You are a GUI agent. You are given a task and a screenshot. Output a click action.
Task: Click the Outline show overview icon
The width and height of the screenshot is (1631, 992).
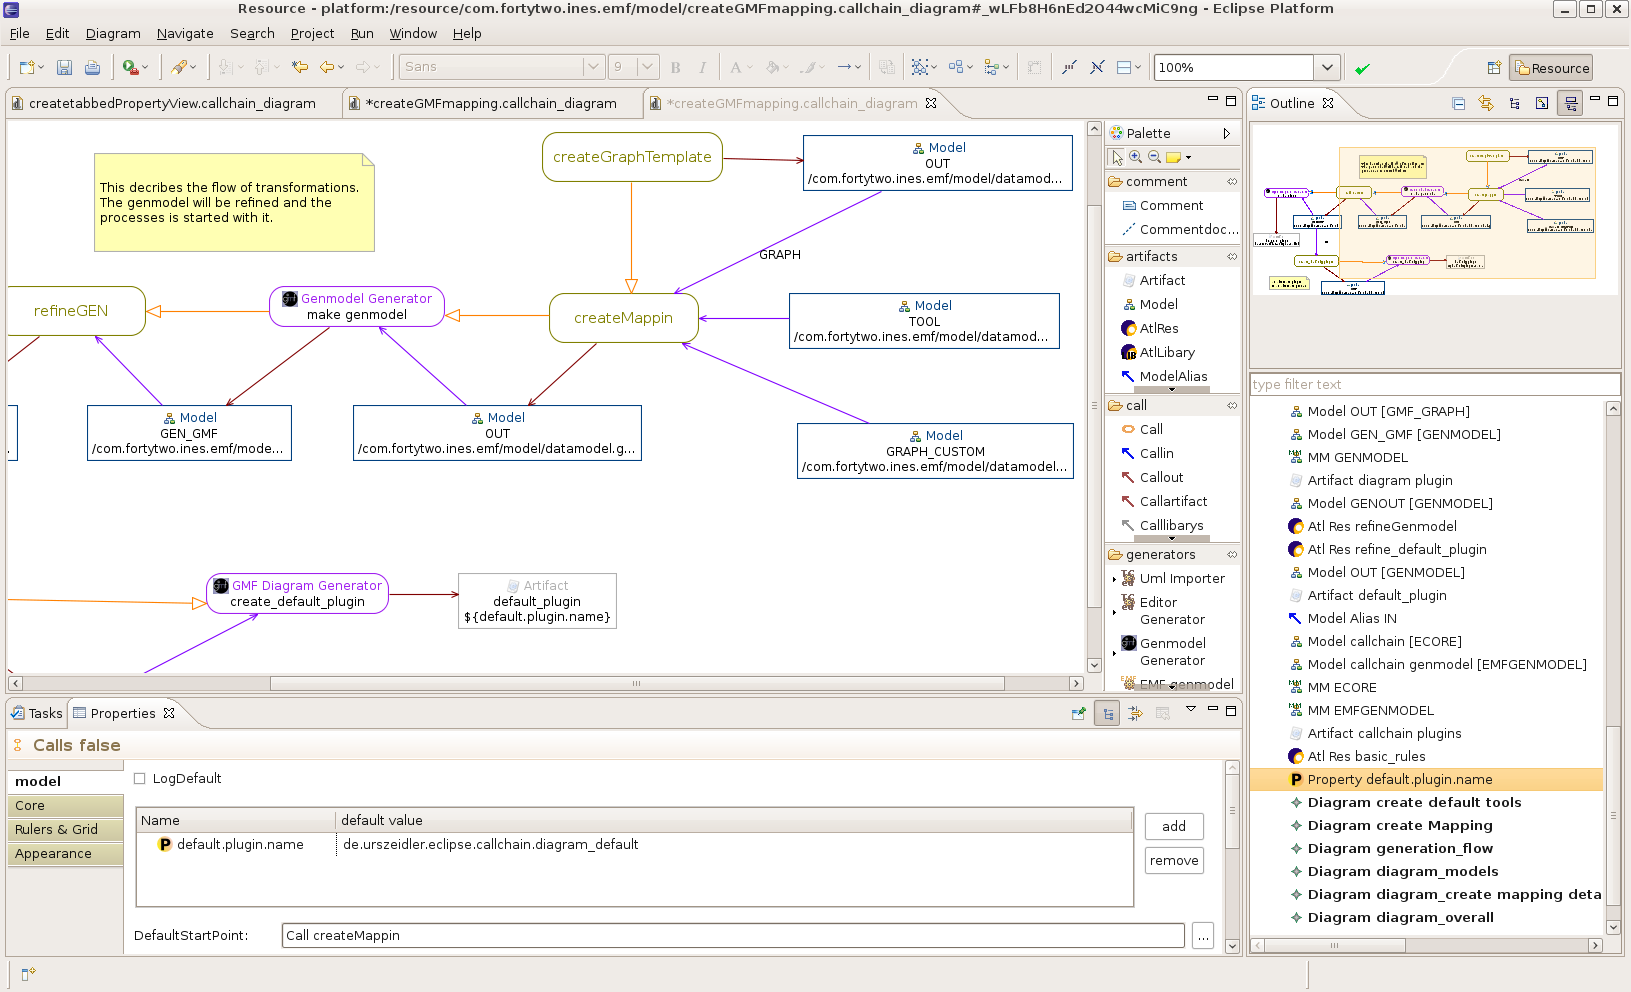pos(1542,103)
